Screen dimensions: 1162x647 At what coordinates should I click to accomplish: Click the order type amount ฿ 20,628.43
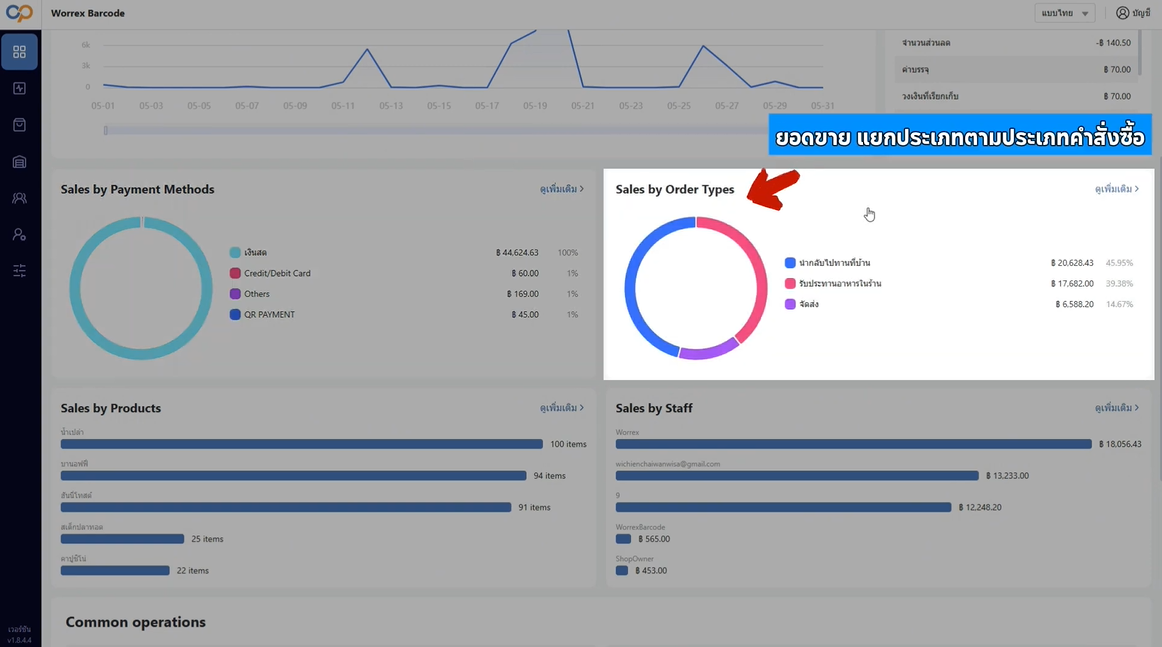pyautogui.click(x=1072, y=263)
